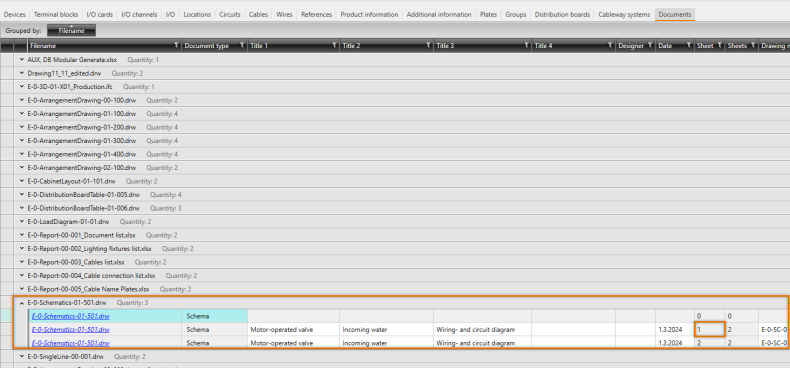The height and width of the screenshot is (368, 790).
Task: Open the Title 3 column filter icon
Action: (526, 45)
